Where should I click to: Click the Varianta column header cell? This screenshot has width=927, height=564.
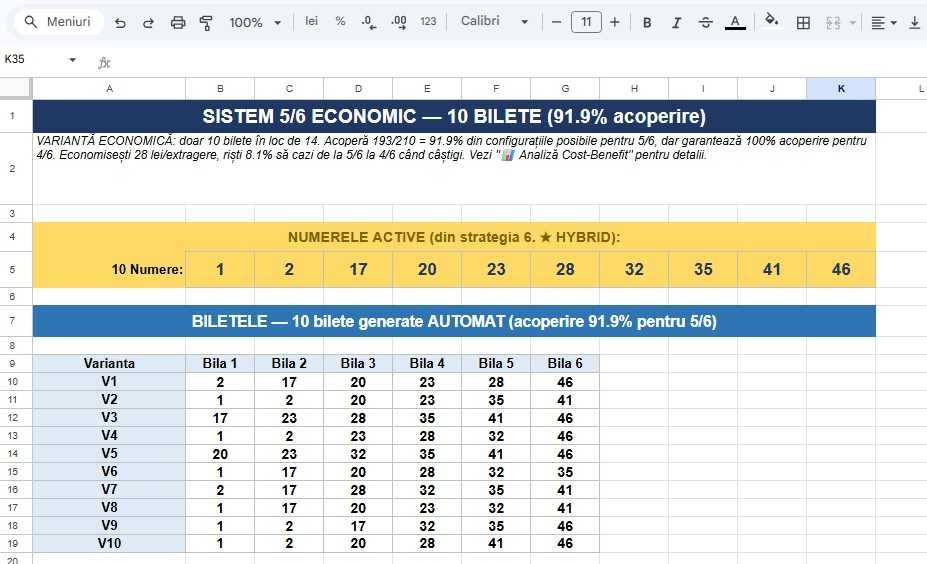109,364
